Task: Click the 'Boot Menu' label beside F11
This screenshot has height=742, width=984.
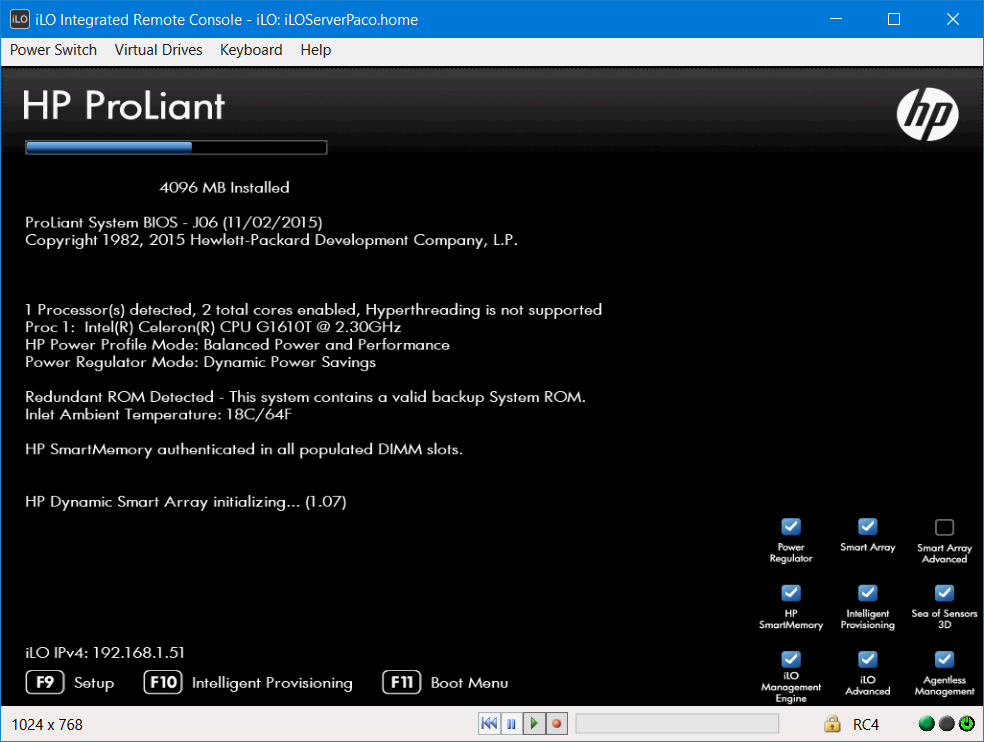Action: [469, 683]
